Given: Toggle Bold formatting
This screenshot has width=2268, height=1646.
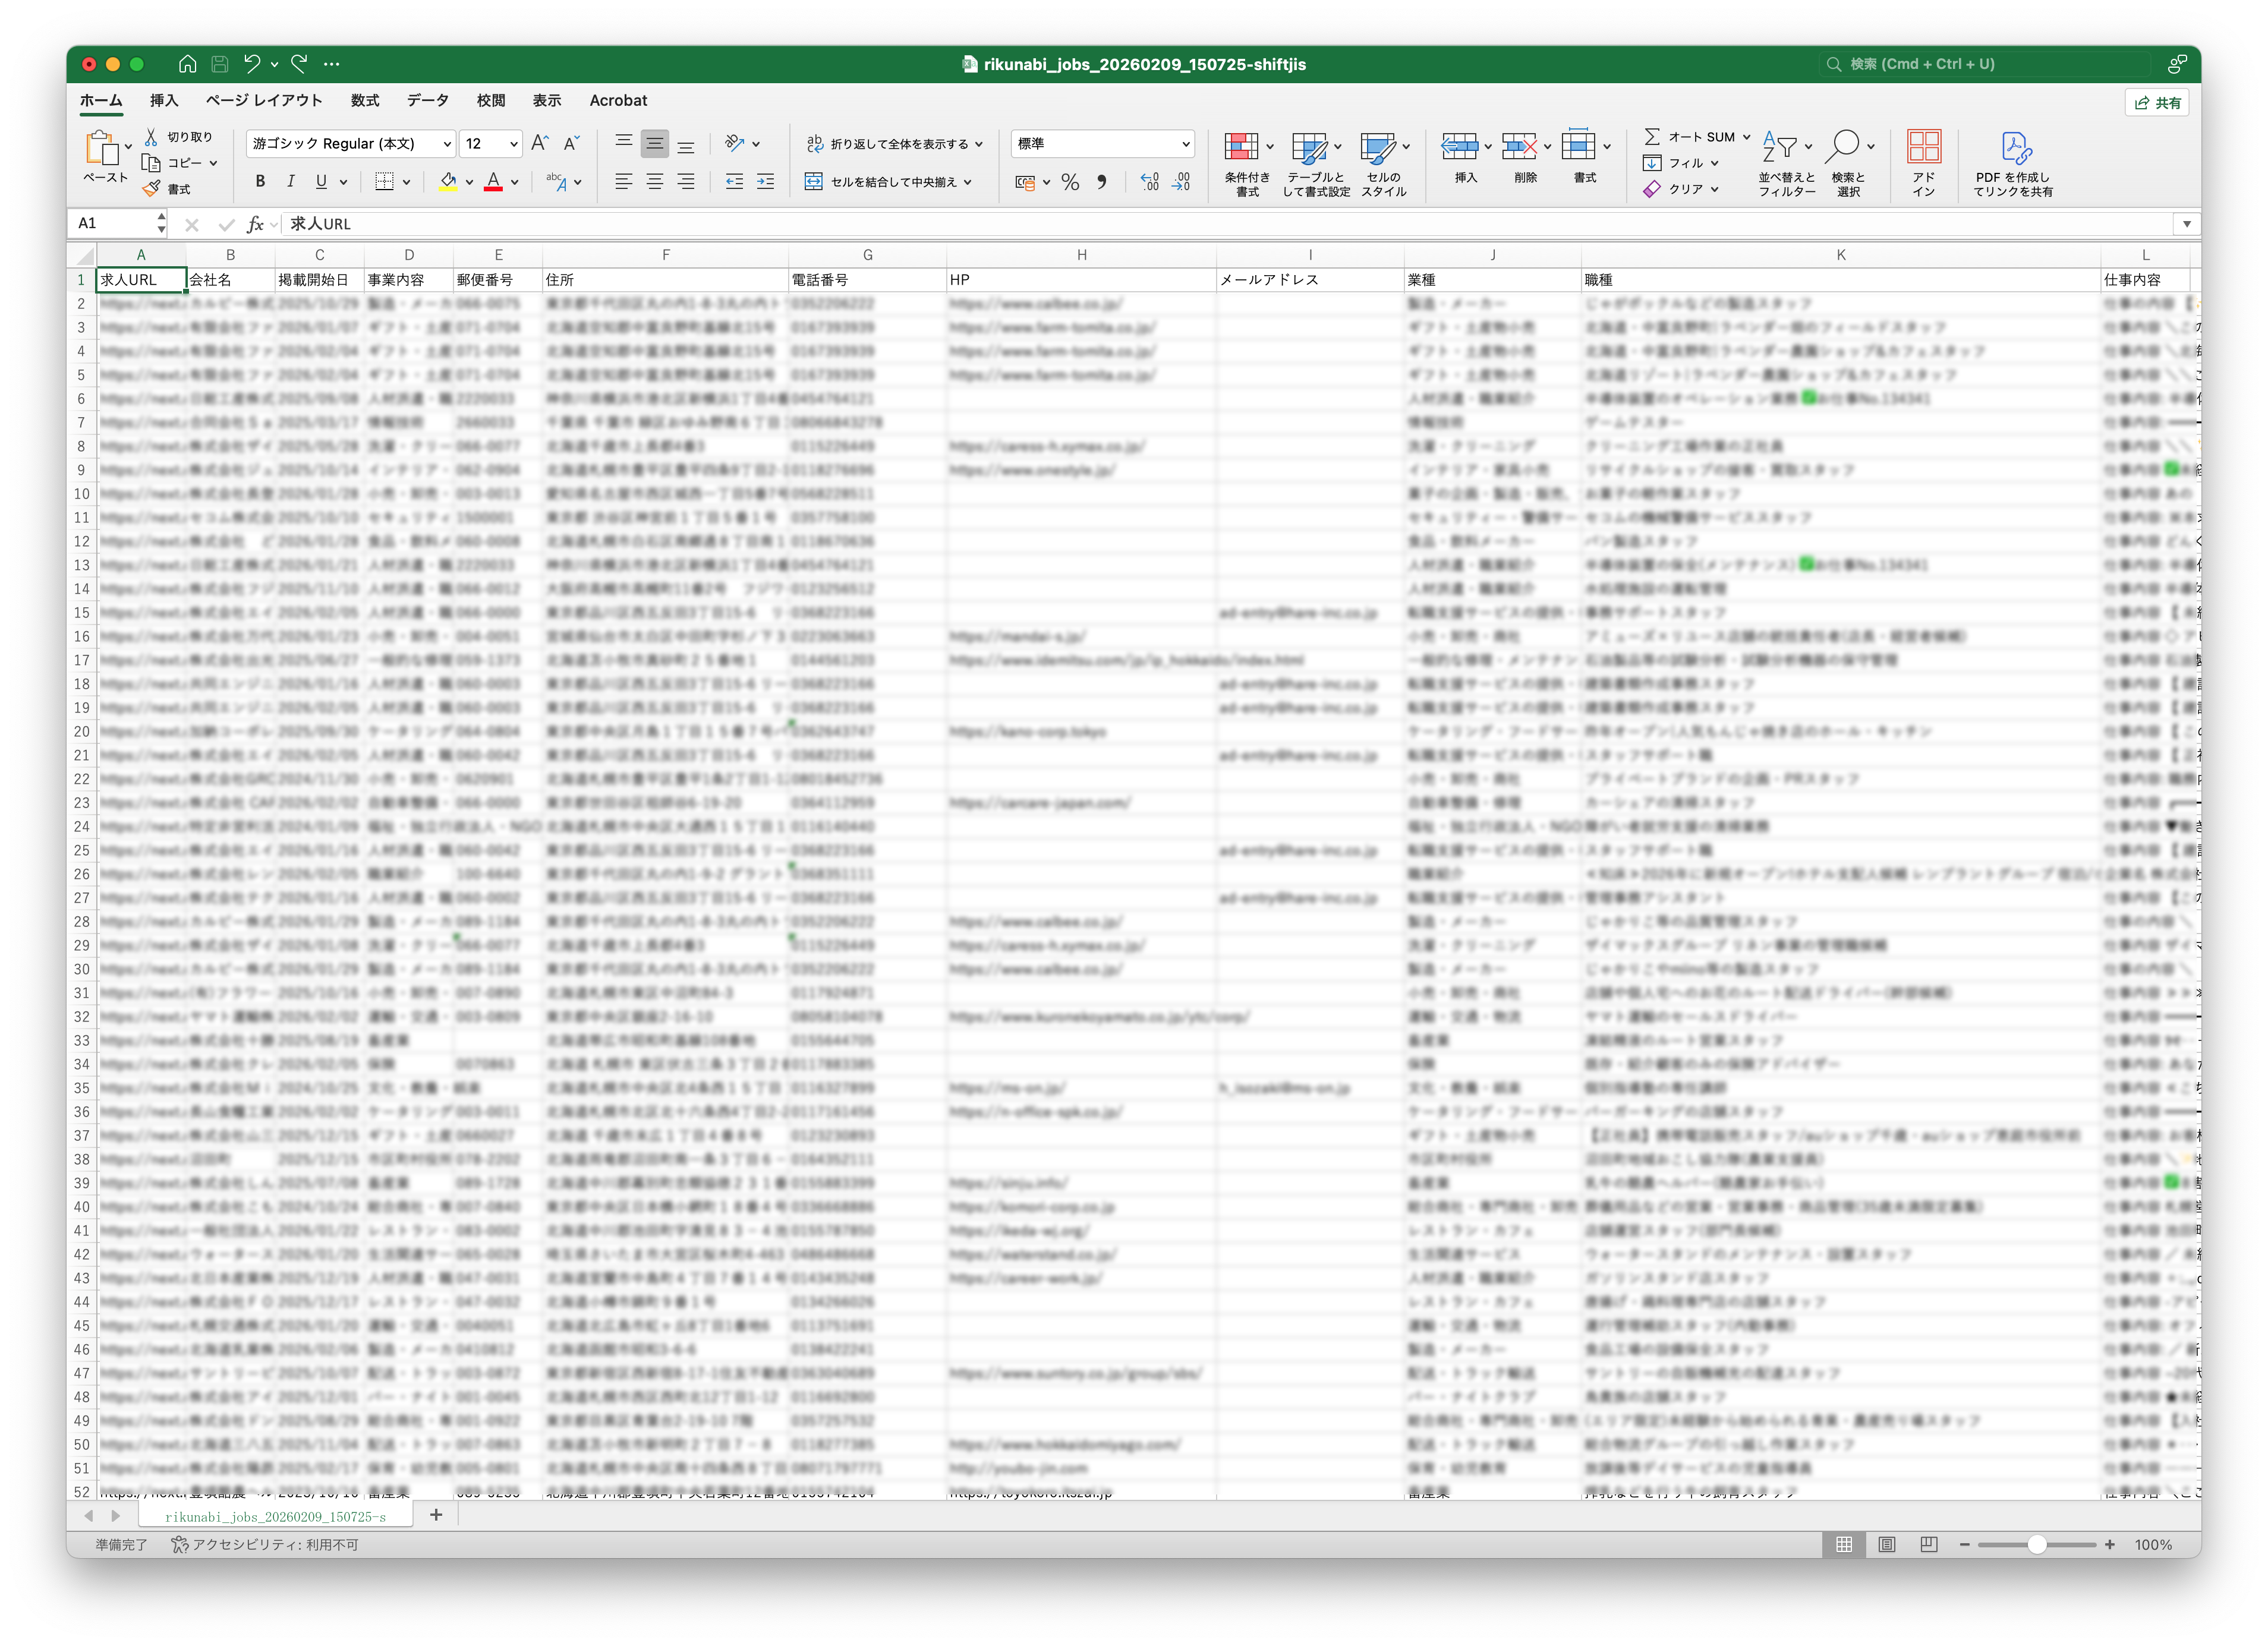Looking at the screenshot, I should (x=260, y=181).
